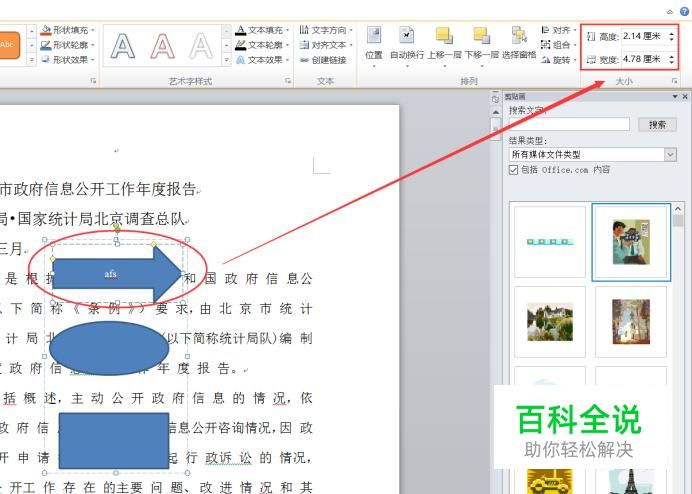Open Text Outline (文本轮廓) menu
Viewport: 692px width, 494px height.
[x=262, y=45]
